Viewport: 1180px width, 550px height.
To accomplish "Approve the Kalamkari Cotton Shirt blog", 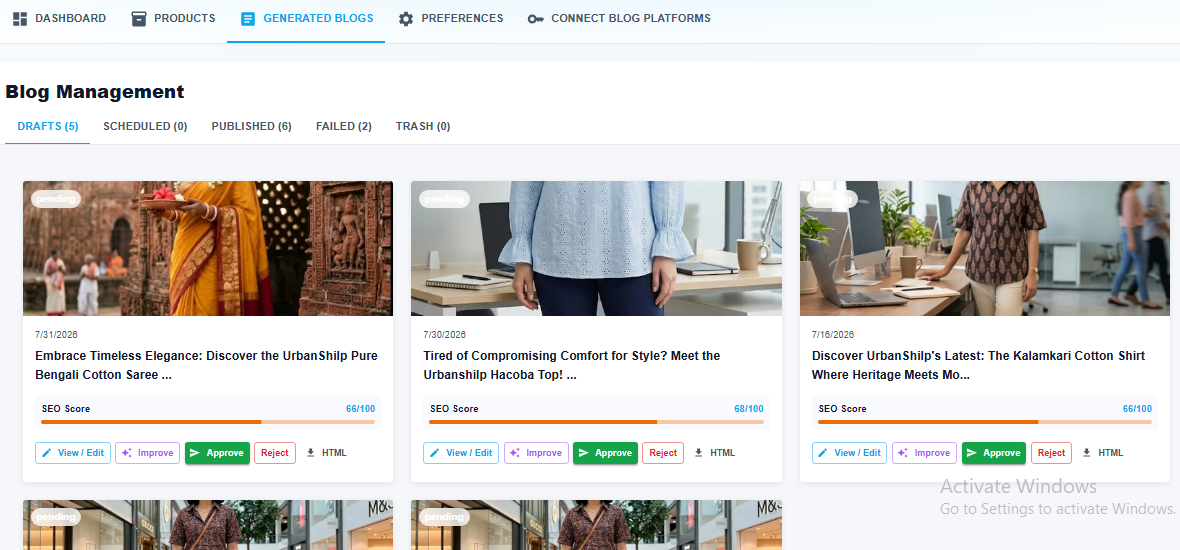I will pos(994,453).
